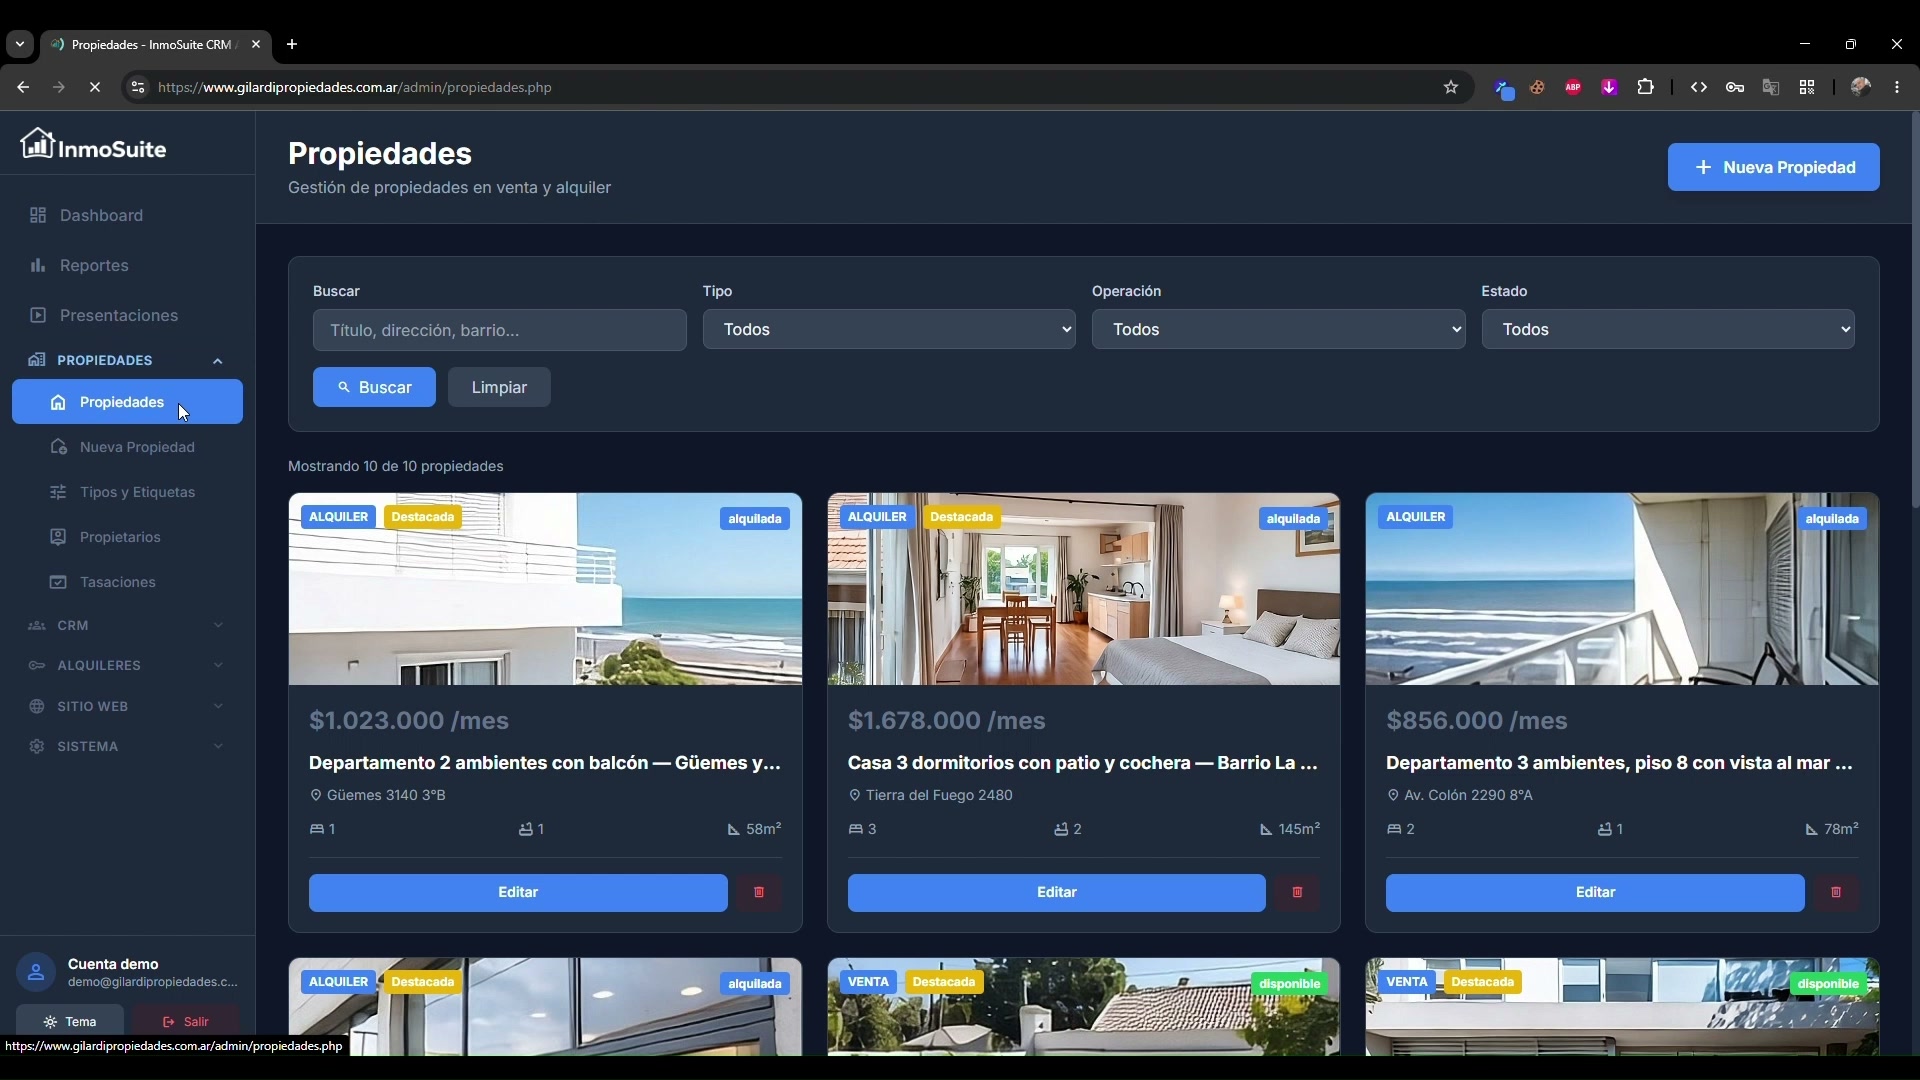The width and height of the screenshot is (1920, 1080).
Task: Click the browser address bar URL
Action: (355, 88)
